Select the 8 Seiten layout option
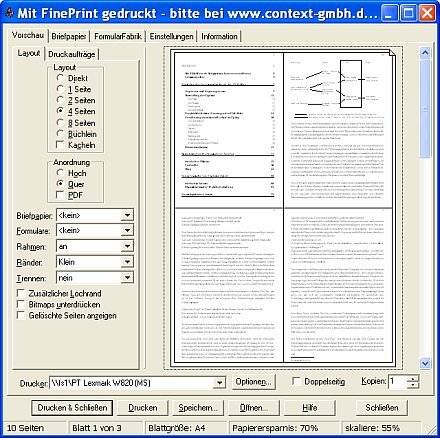 pos(60,122)
